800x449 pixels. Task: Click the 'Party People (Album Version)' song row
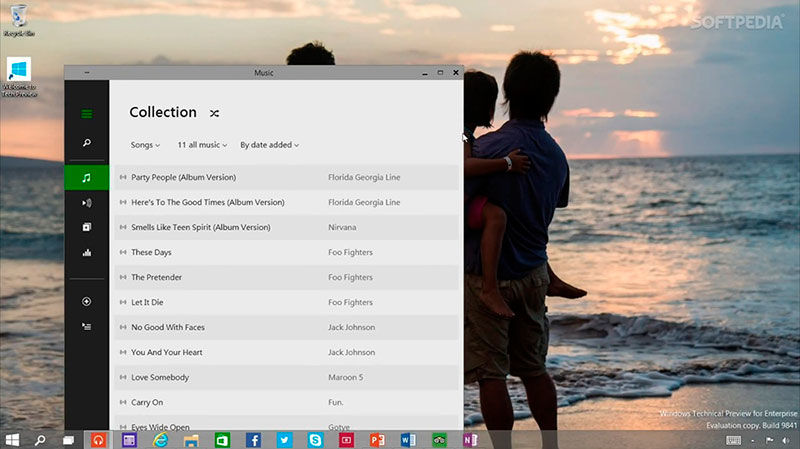183,177
